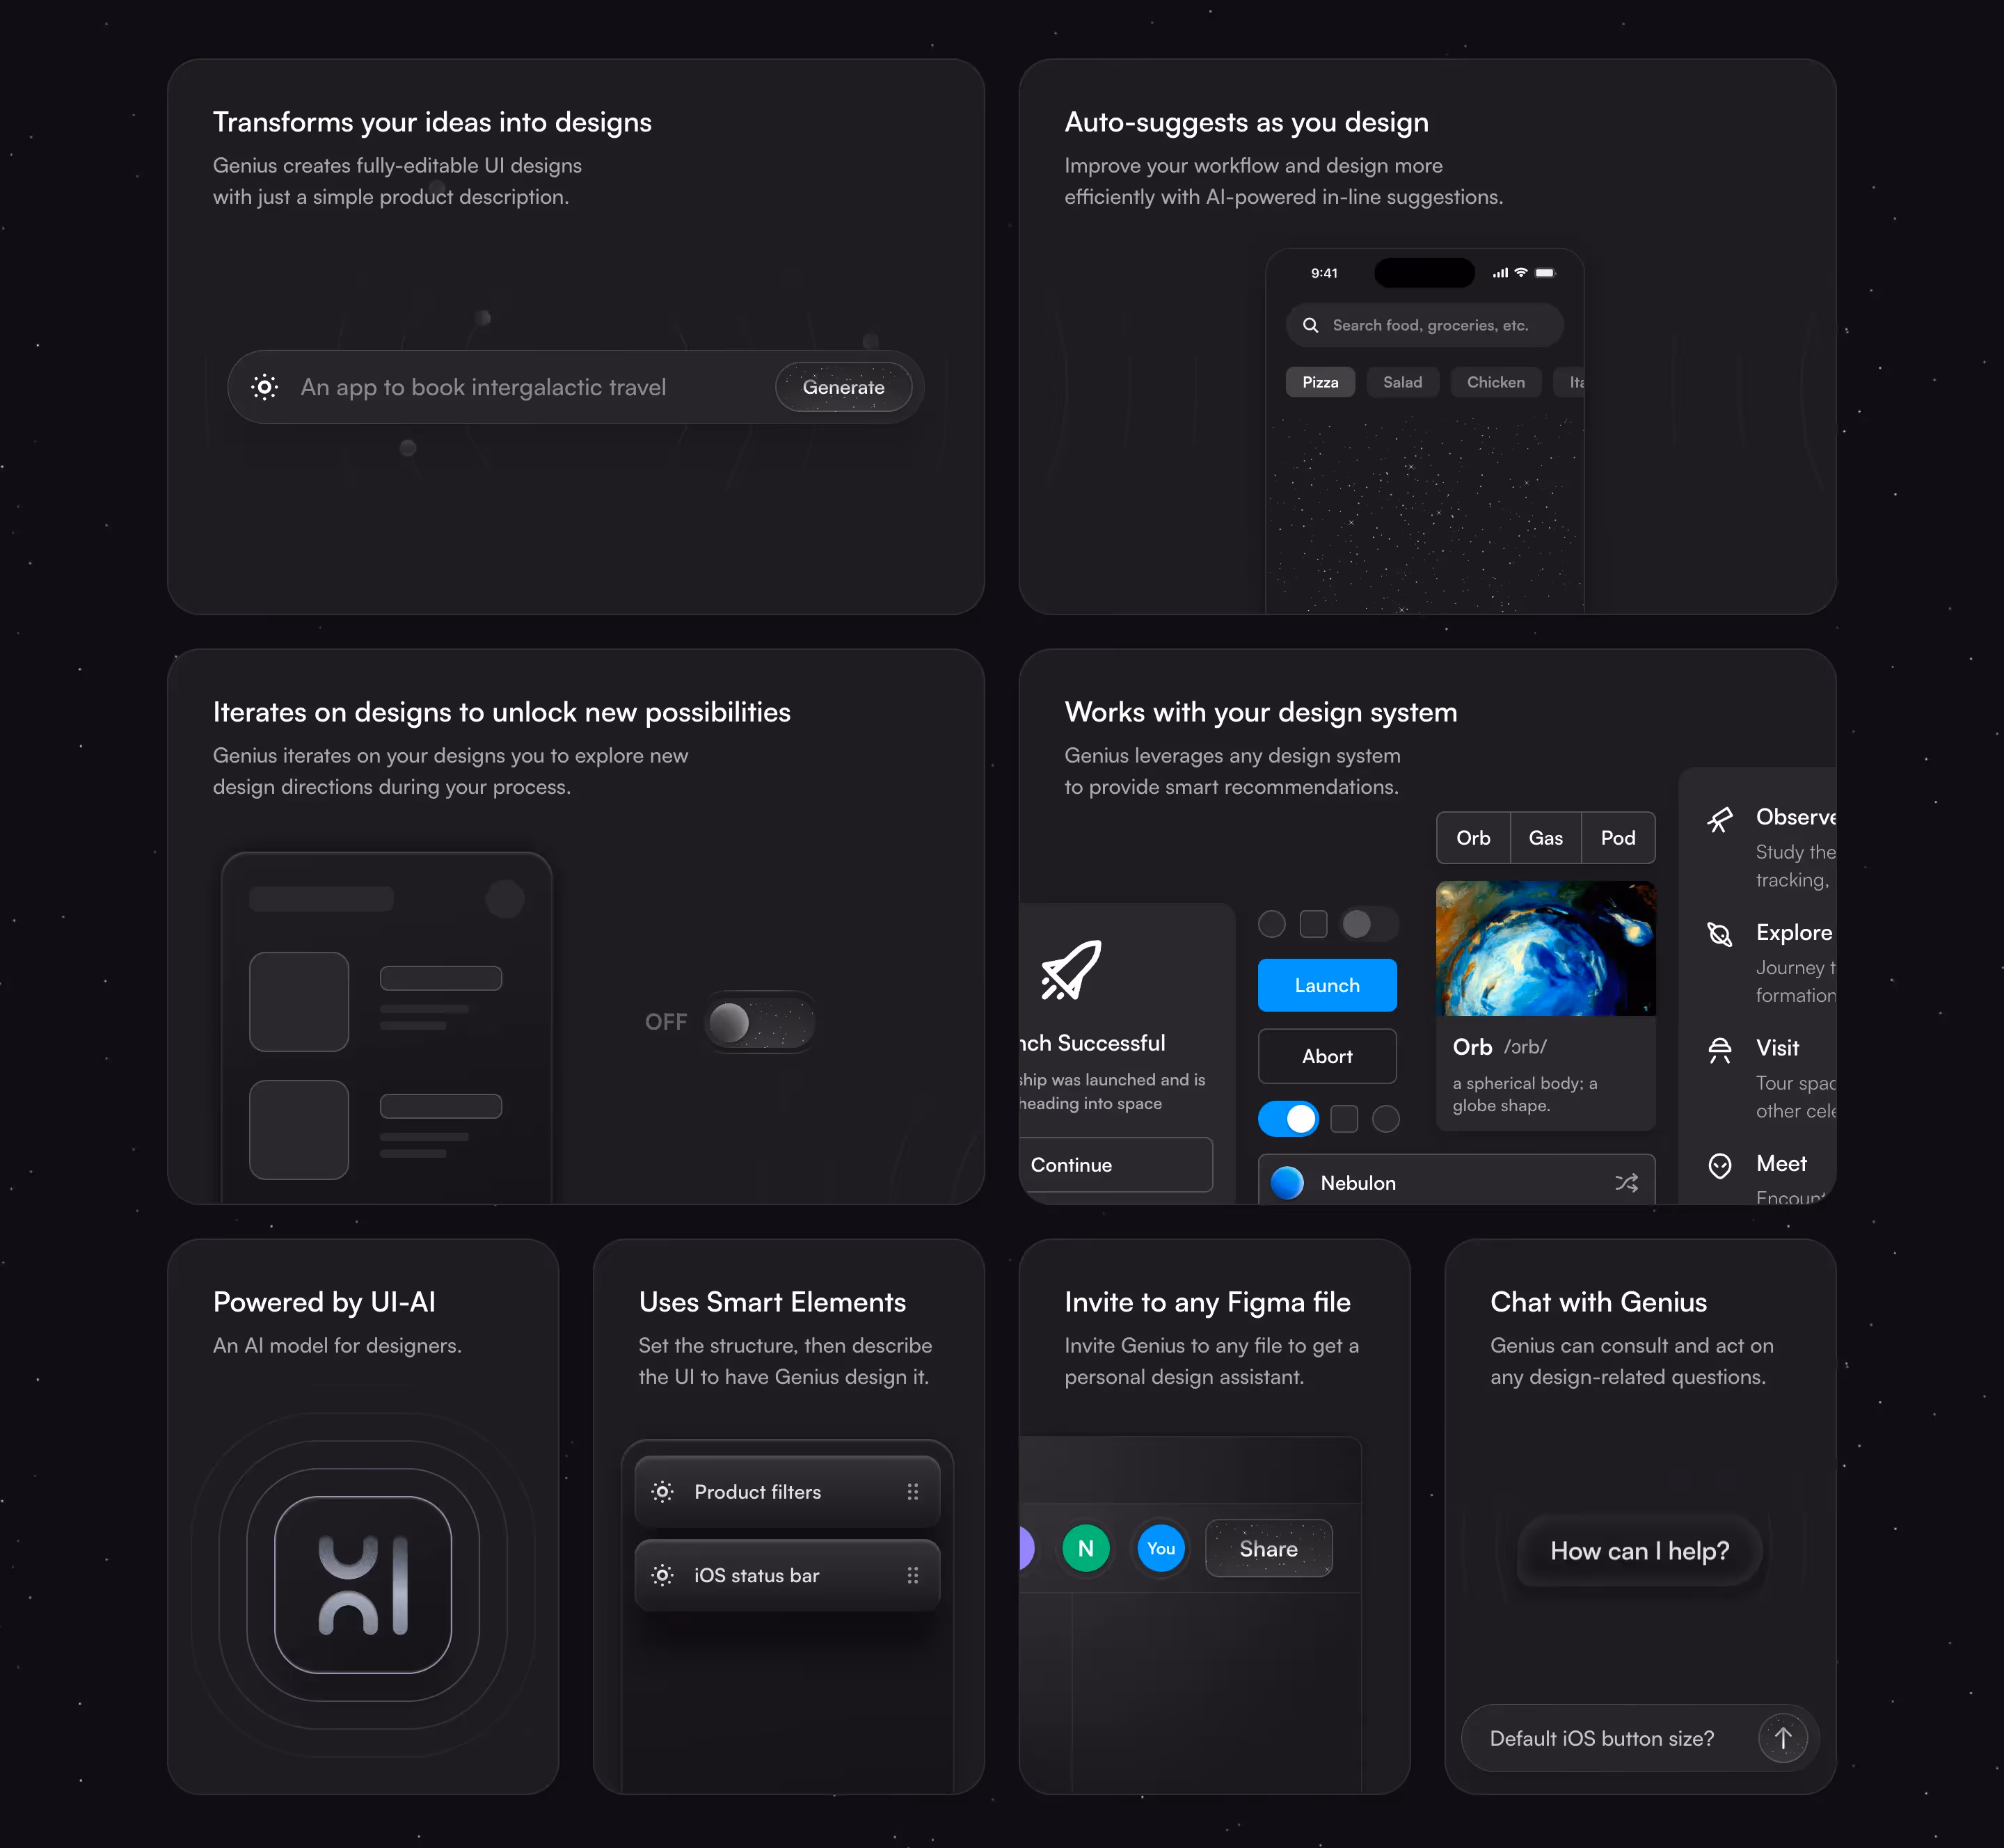Check the square checkbox beside blue toggle

pos(1344,1118)
